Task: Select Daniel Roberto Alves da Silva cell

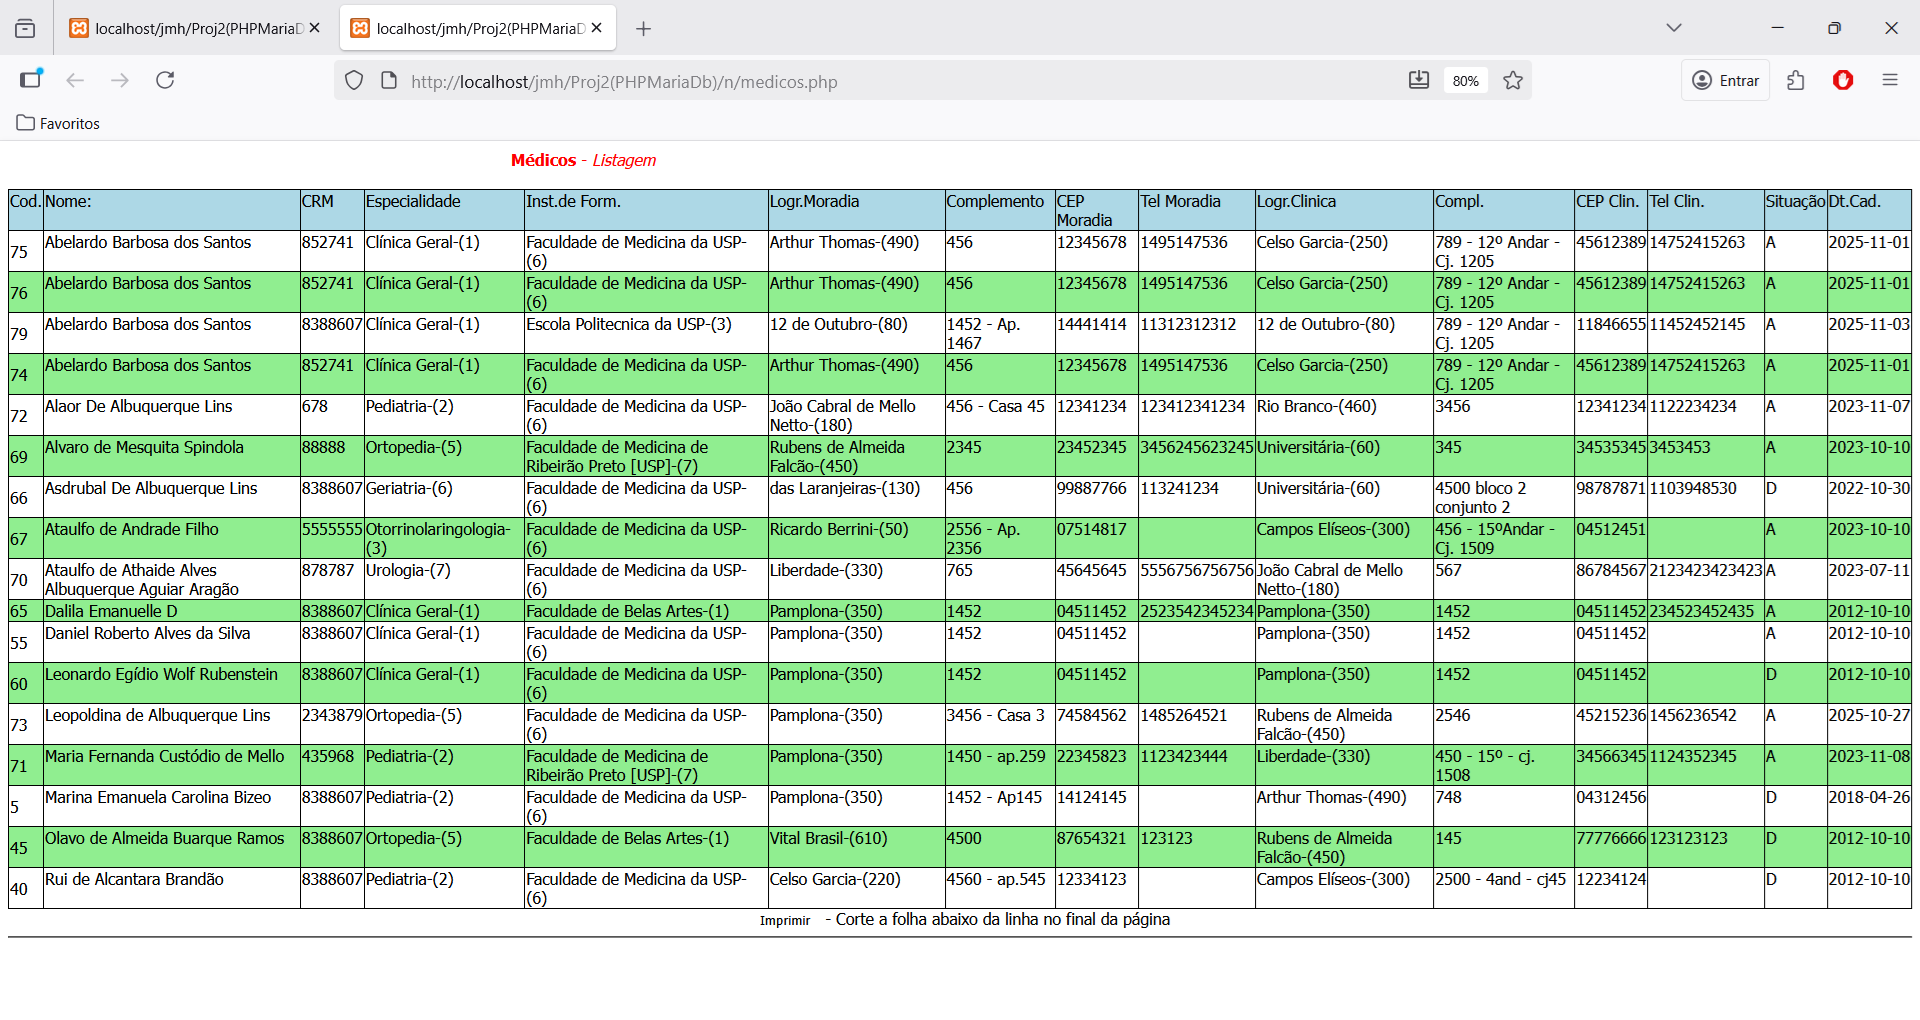Action: [172, 642]
